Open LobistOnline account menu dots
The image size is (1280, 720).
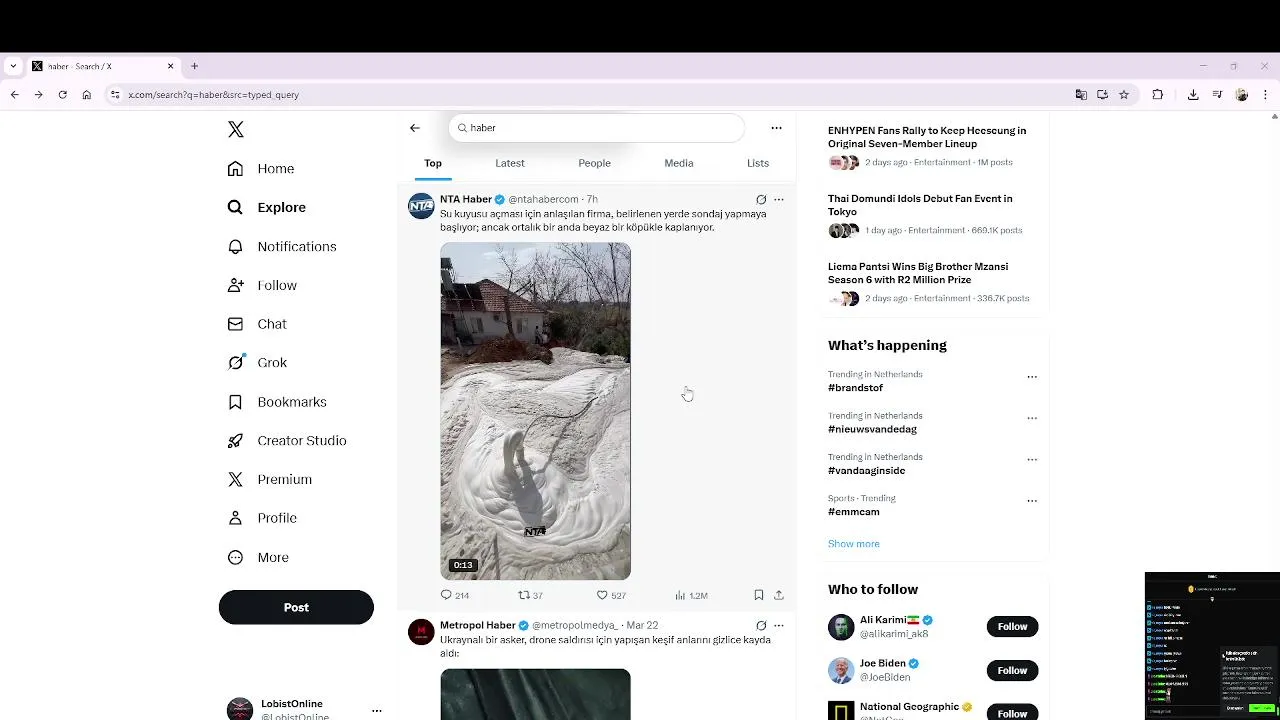coord(376,710)
